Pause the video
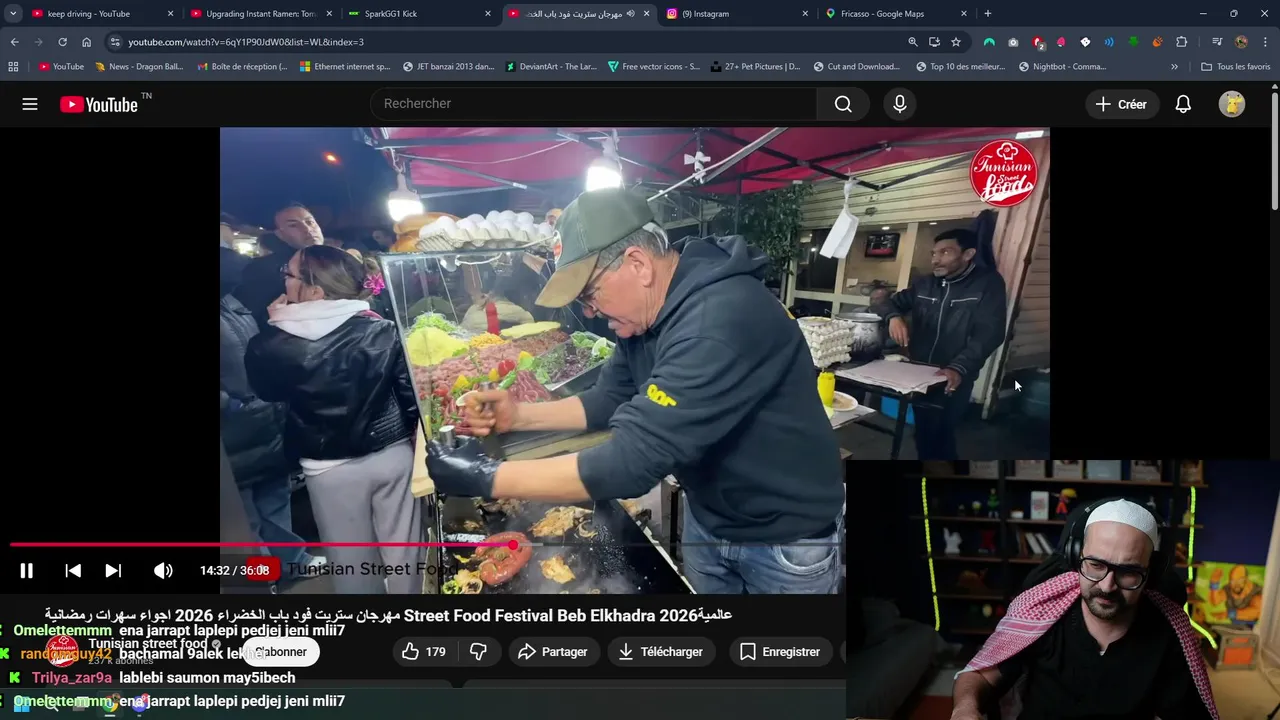Screen dimensions: 1280x720 26,570
